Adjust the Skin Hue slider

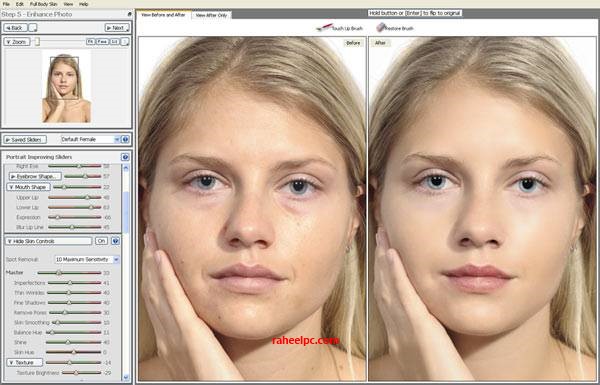[73, 352]
